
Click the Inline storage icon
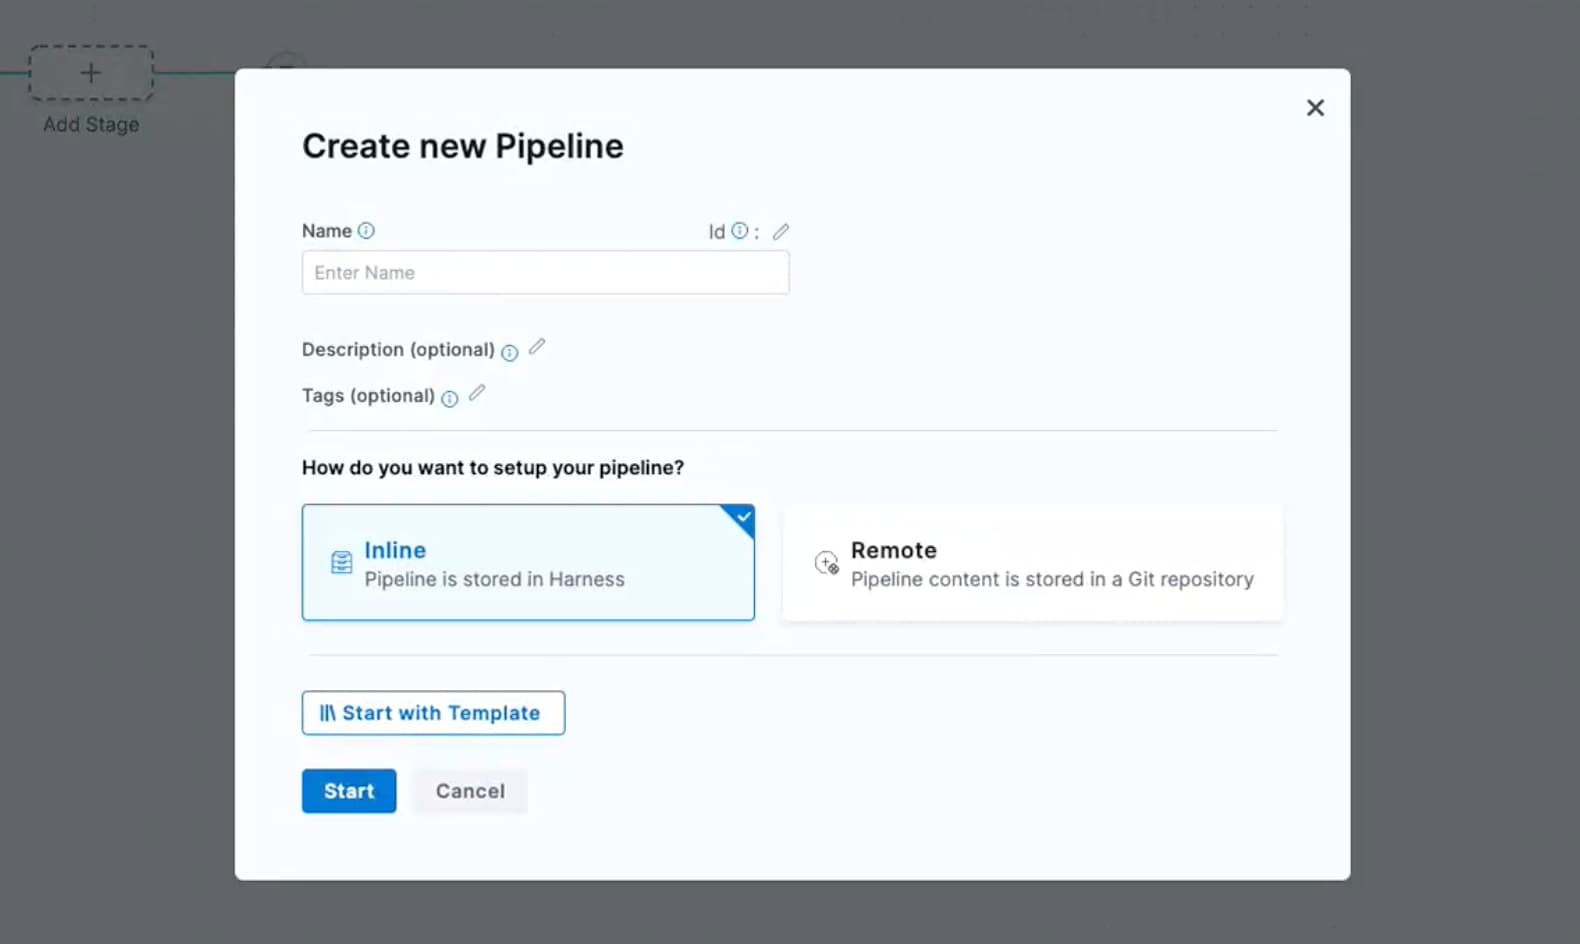point(341,563)
